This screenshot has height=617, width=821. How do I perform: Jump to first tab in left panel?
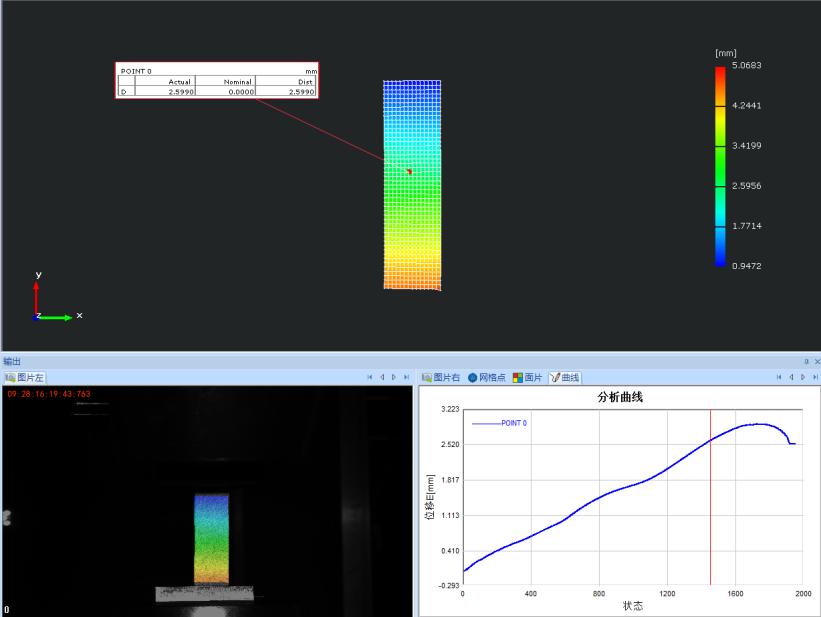370,378
